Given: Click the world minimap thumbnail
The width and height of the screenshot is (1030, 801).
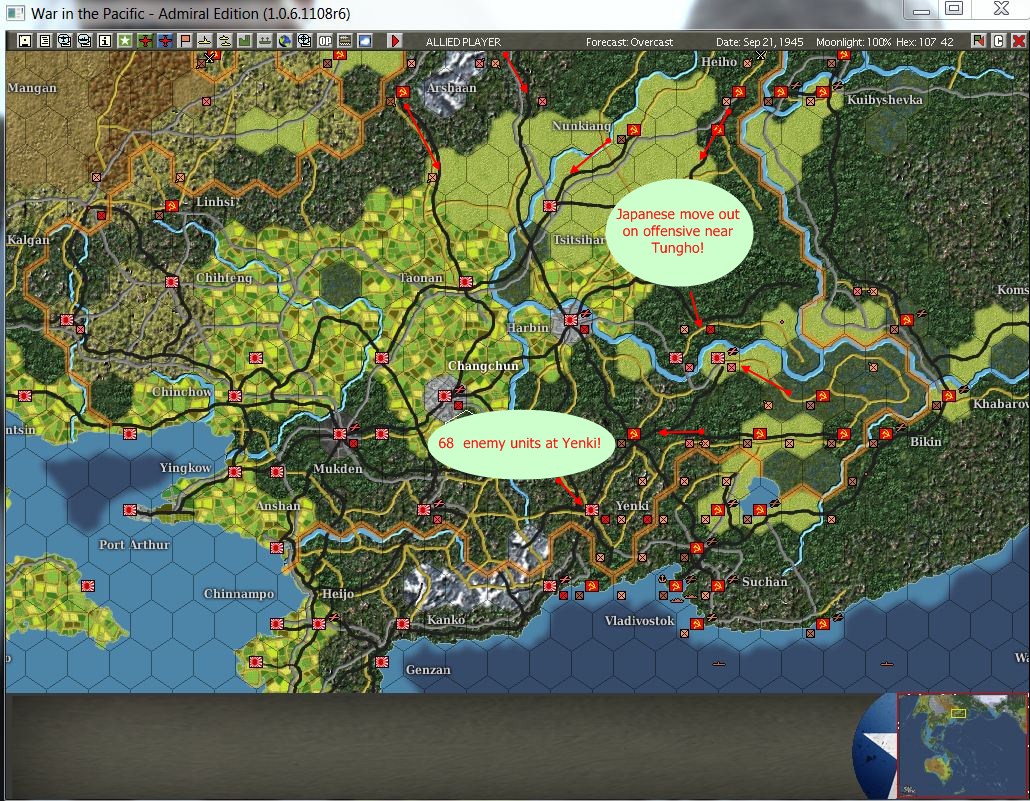Looking at the screenshot, I should [962, 745].
